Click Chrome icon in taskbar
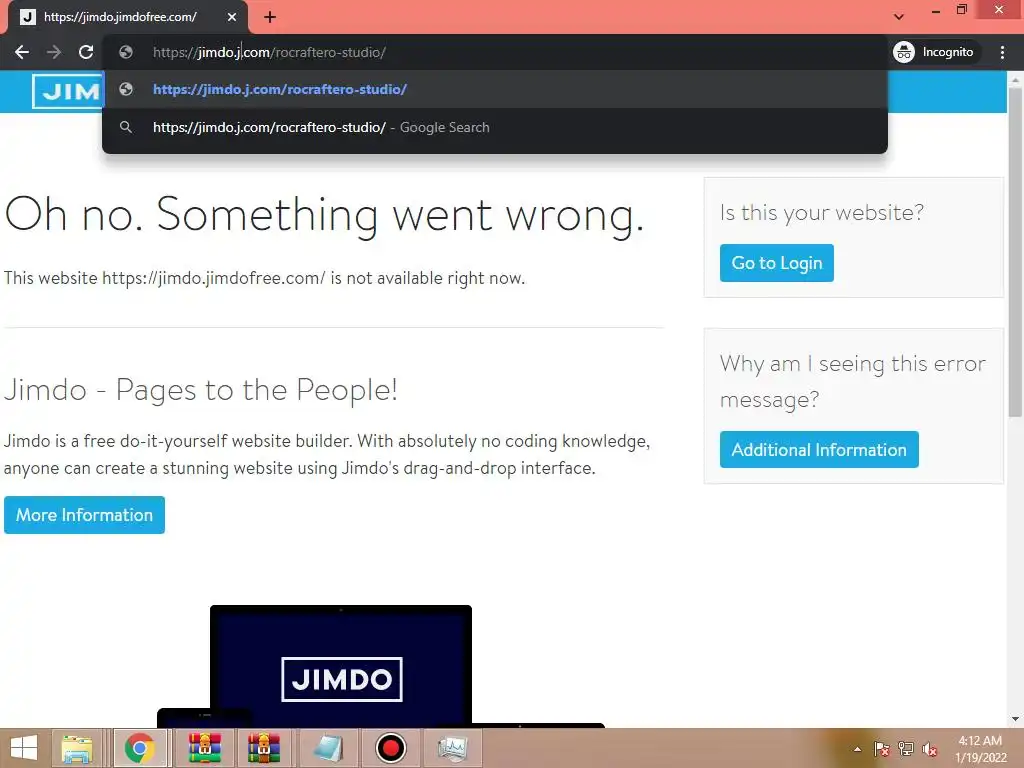1024x768 pixels. [140, 748]
